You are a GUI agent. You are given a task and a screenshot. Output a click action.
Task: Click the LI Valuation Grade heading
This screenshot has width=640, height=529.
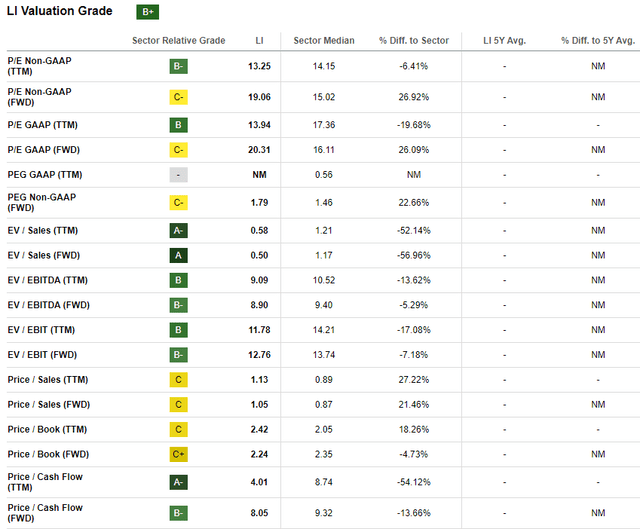(x=60, y=11)
